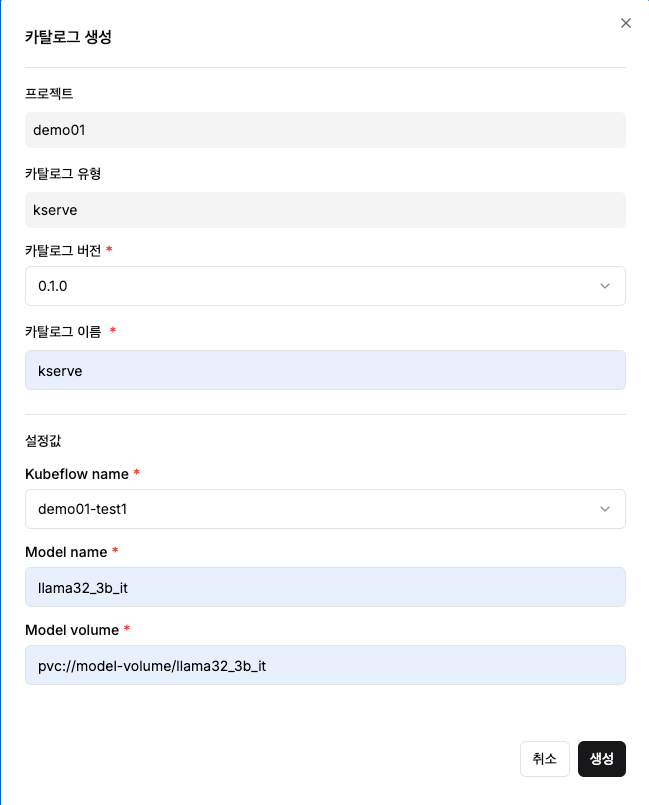
Task: Click the 카탈로그 버전 label
Action: click(63, 251)
